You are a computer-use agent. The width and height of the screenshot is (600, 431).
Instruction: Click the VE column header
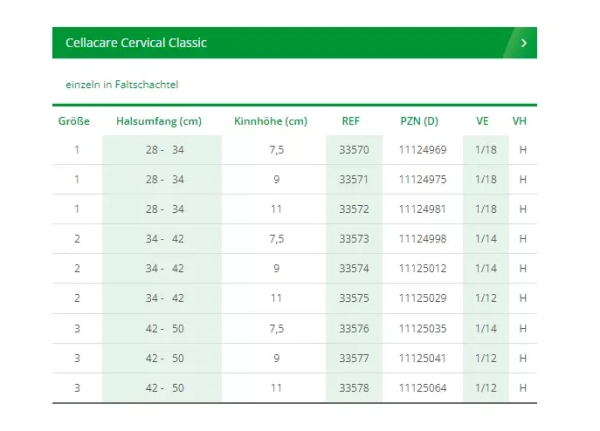[x=483, y=121]
